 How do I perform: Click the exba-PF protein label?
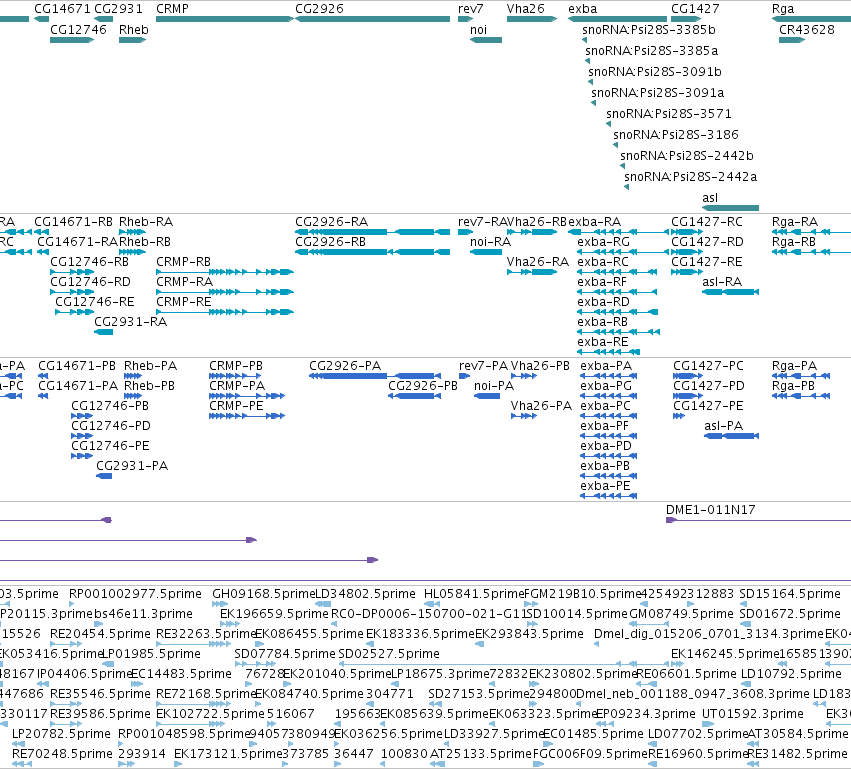(604, 426)
